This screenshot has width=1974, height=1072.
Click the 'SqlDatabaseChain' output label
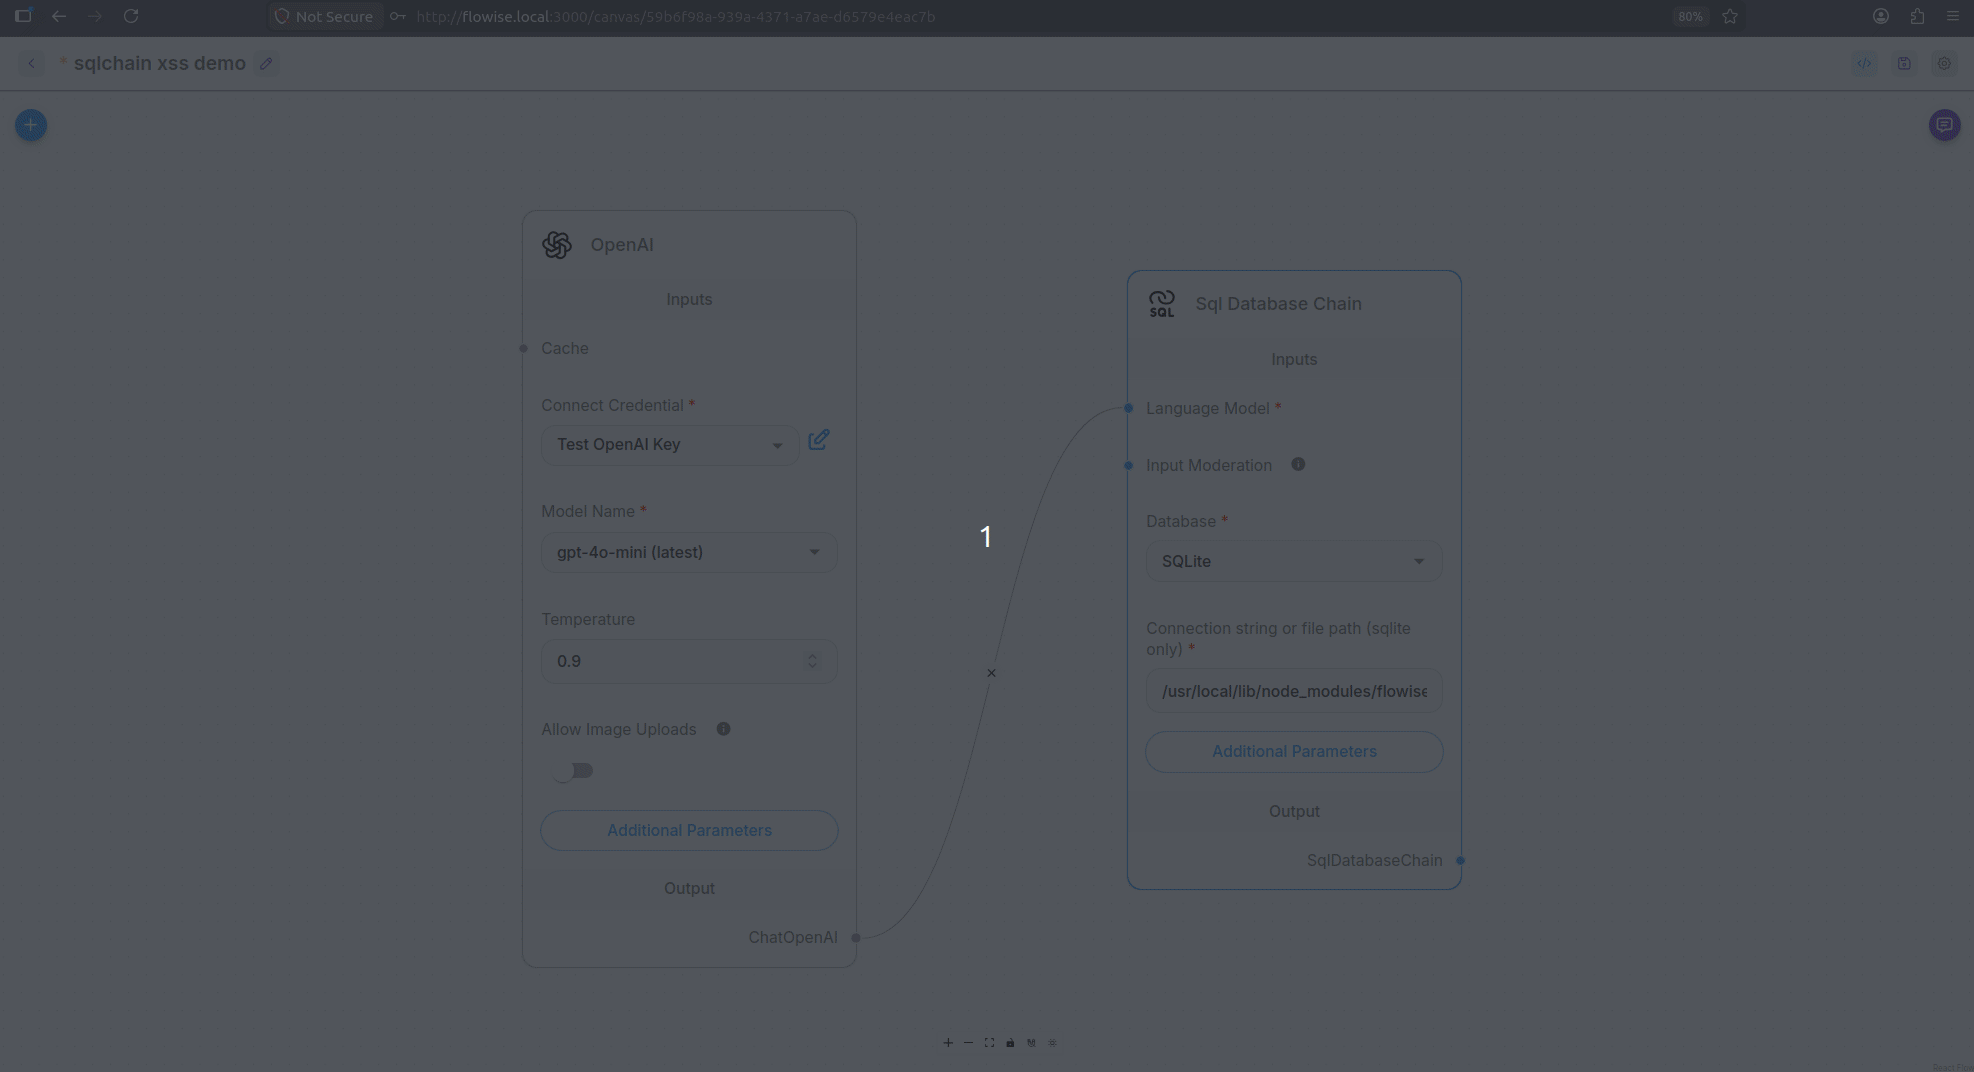click(1374, 860)
